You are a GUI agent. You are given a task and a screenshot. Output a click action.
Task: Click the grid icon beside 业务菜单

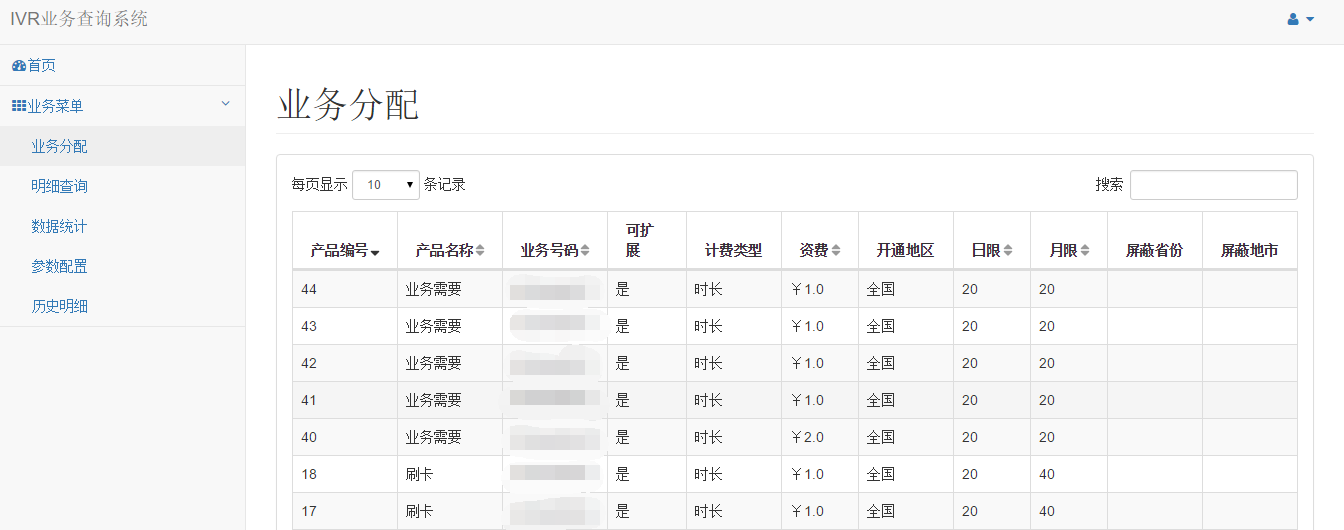18,106
